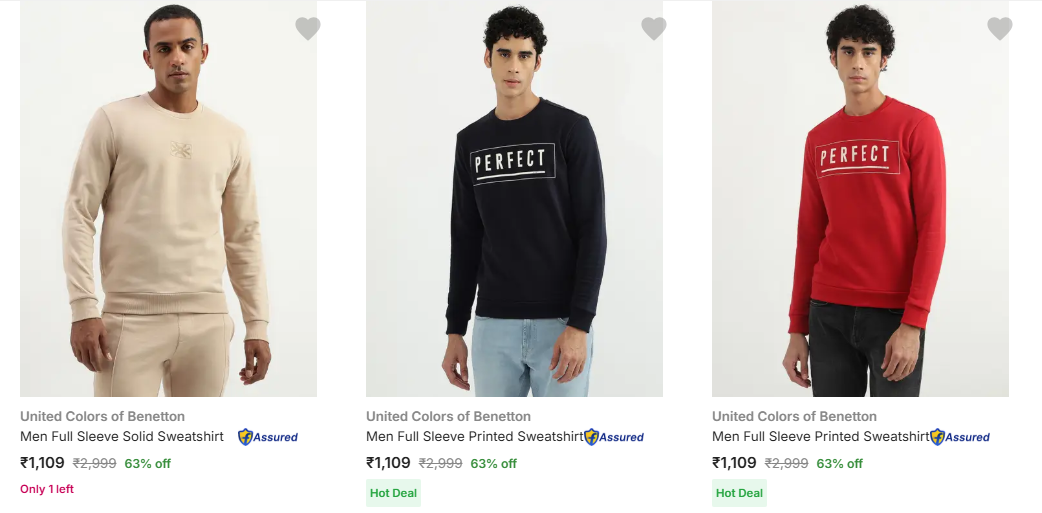Wishlist the beige solid sweatshirt via heart
Viewport: 1042px width, 513px height.
pos(308,29)
